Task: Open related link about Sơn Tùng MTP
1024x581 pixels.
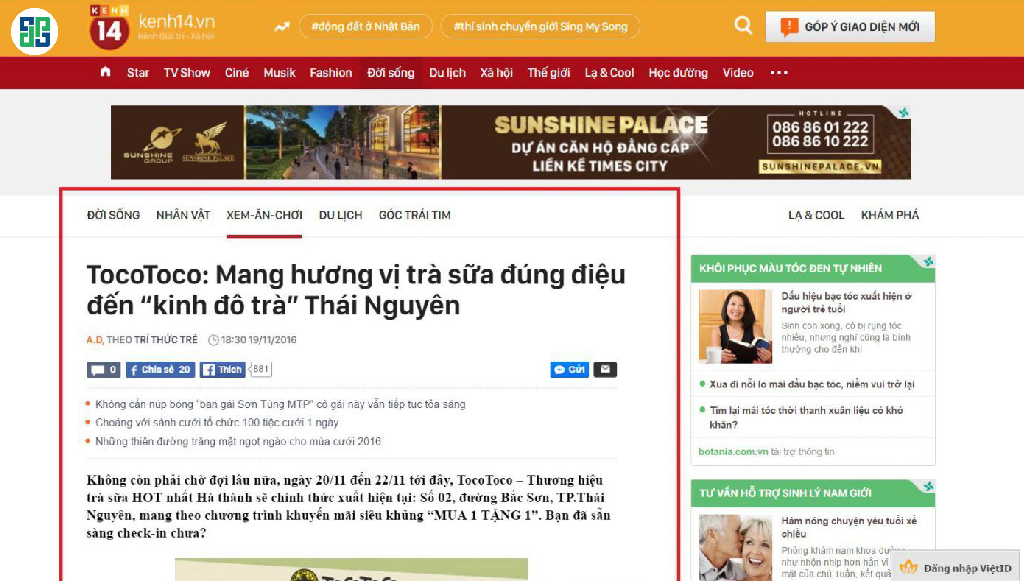Action: pyautogui.click(x=280, y=404)
